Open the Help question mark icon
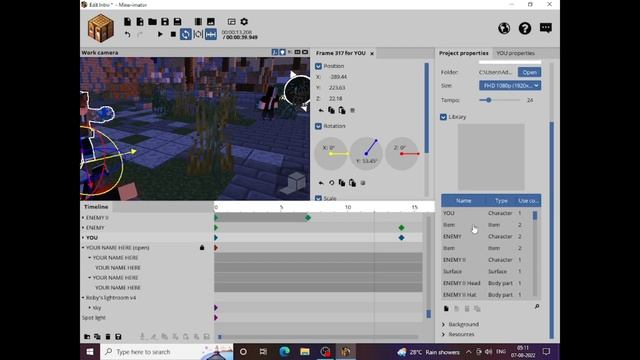Image resolution: width=640 pixels, height=360 pixels. (x=525, y=28)
